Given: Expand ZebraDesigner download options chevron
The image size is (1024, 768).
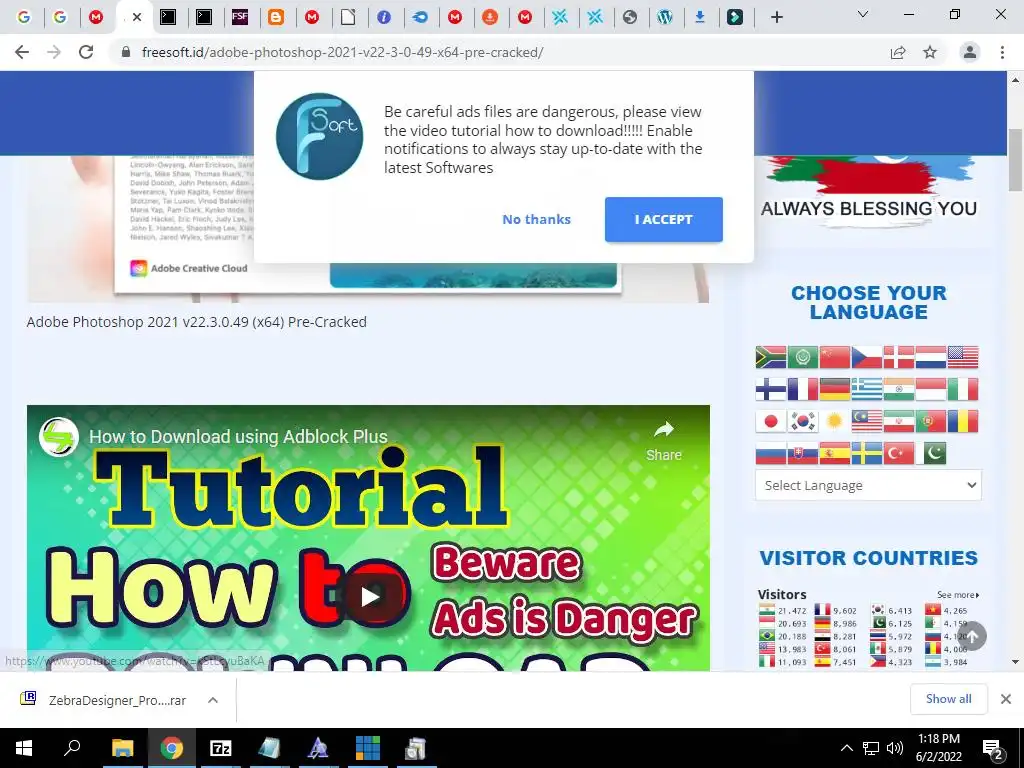Looking at the screenshot, I should click(213, 700).
